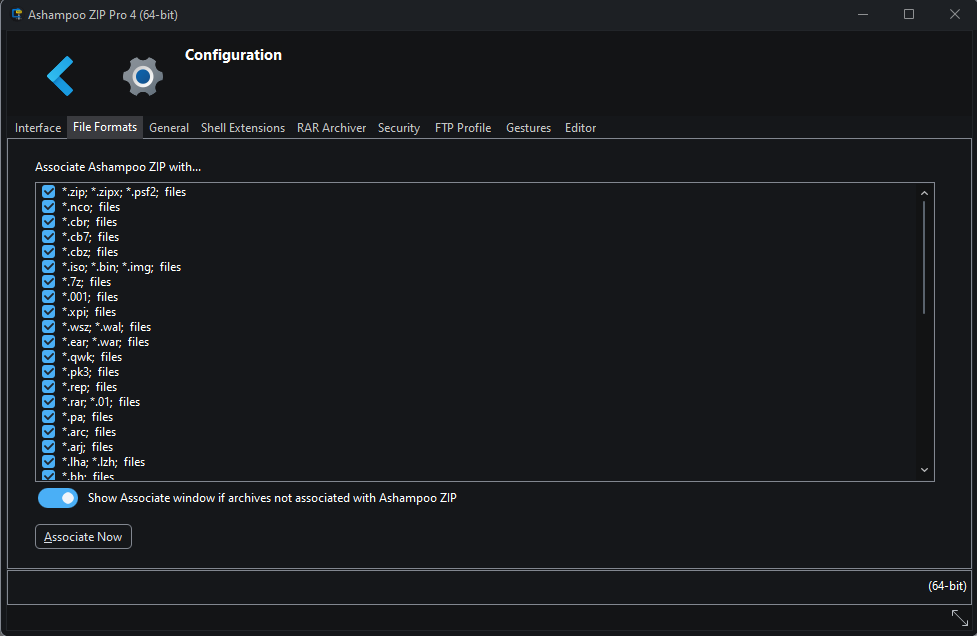Switch to the General tab

point(169,128)
